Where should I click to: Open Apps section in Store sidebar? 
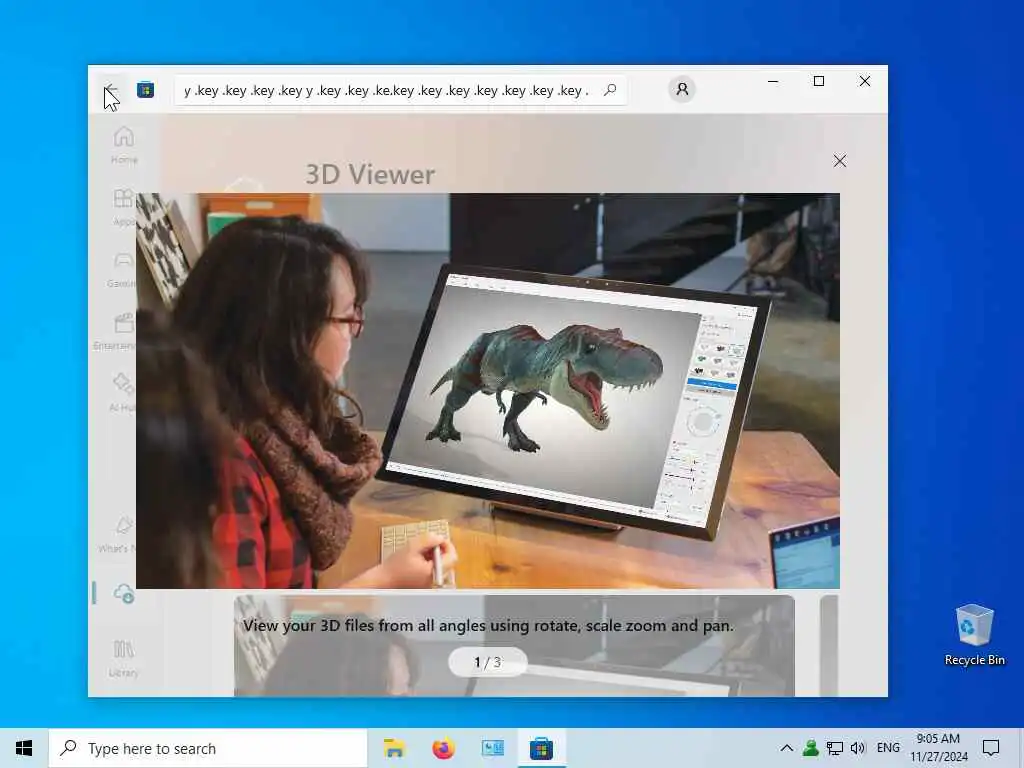point(123,208)
